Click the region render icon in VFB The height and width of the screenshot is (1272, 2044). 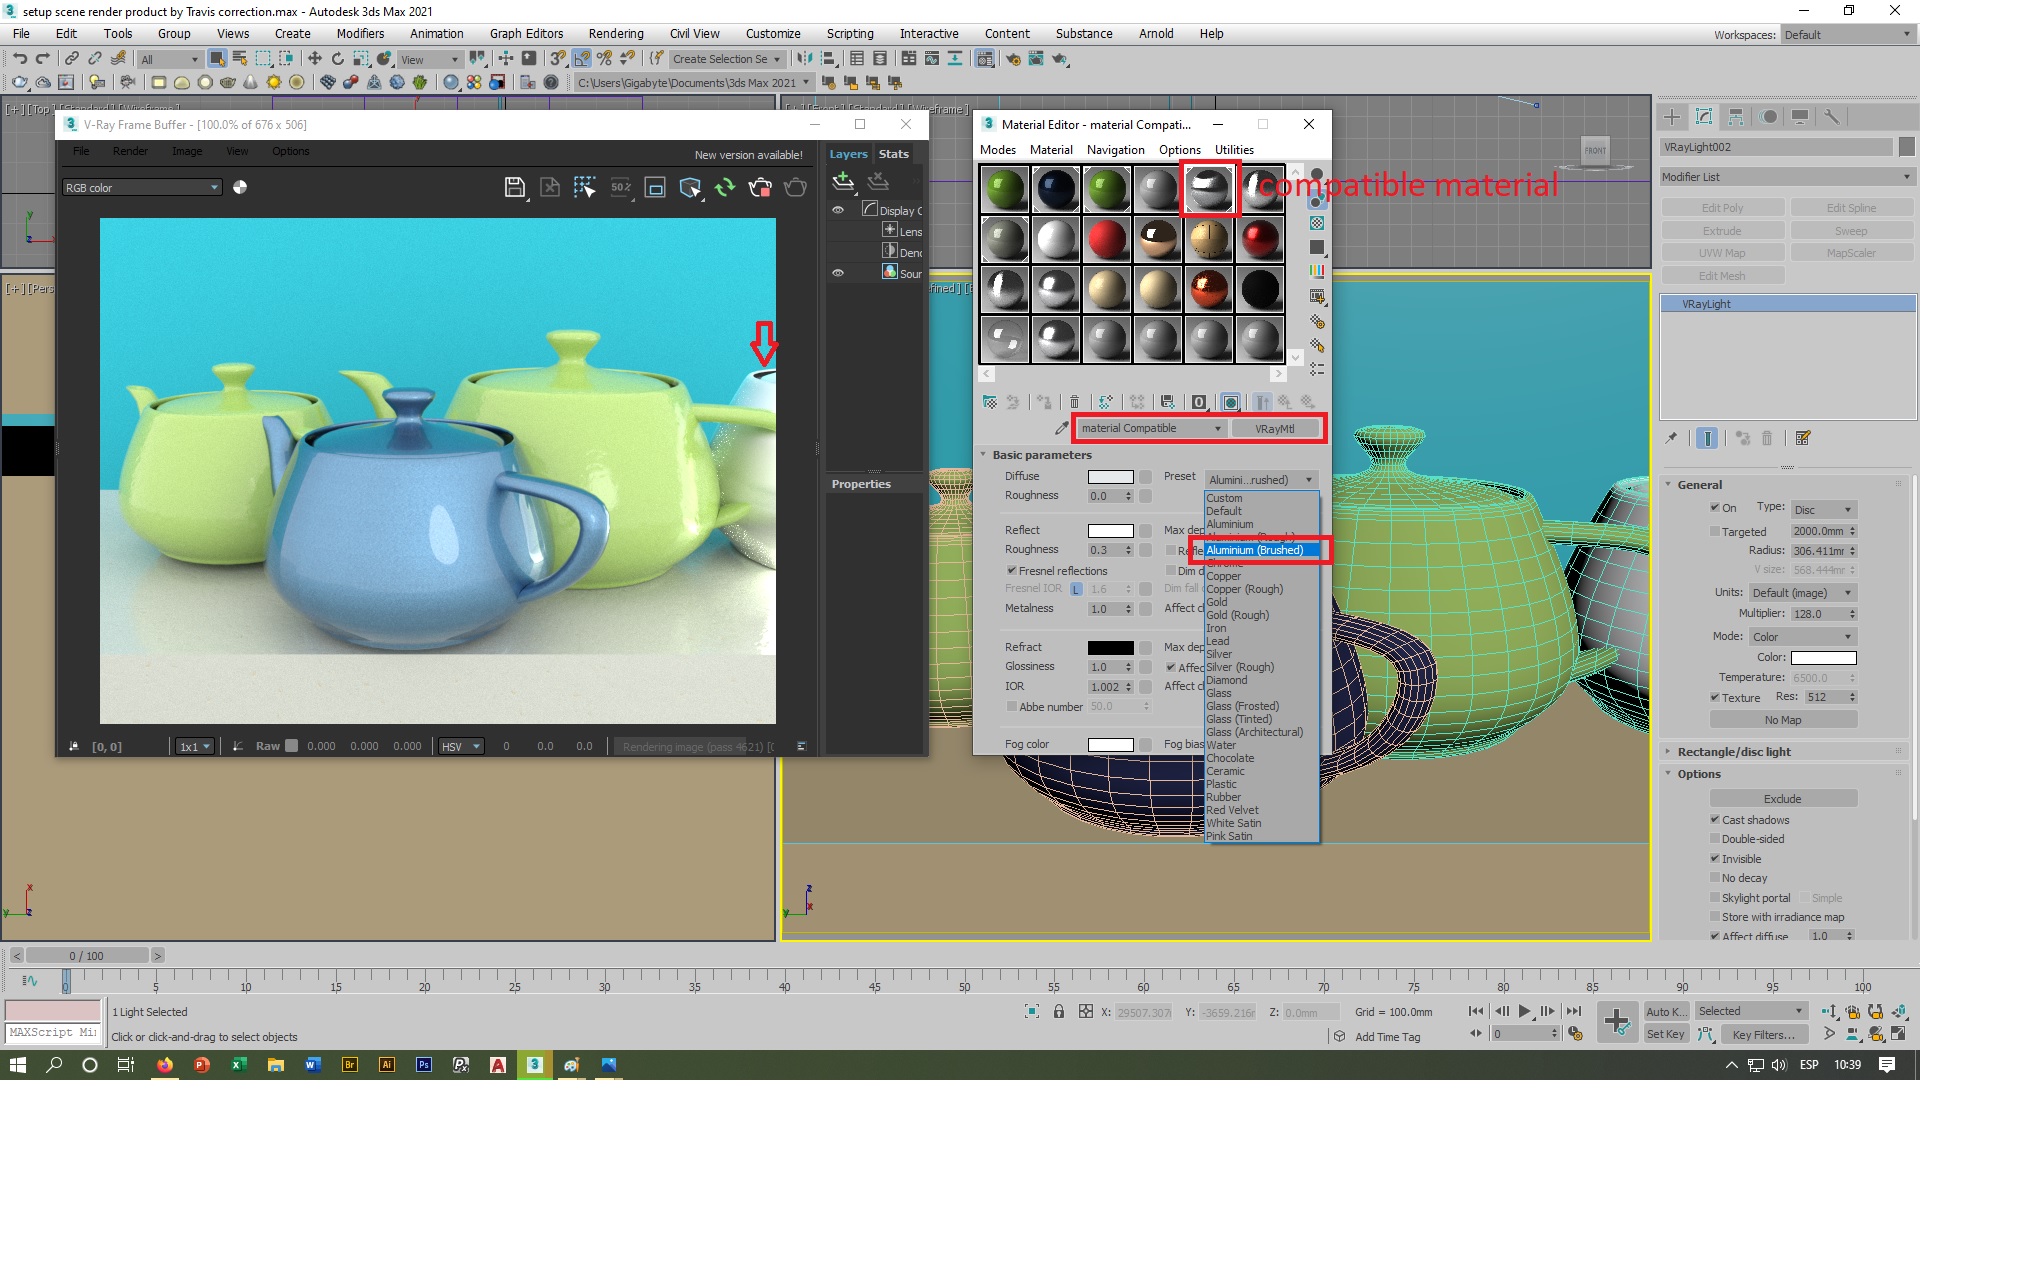point(585,187)
